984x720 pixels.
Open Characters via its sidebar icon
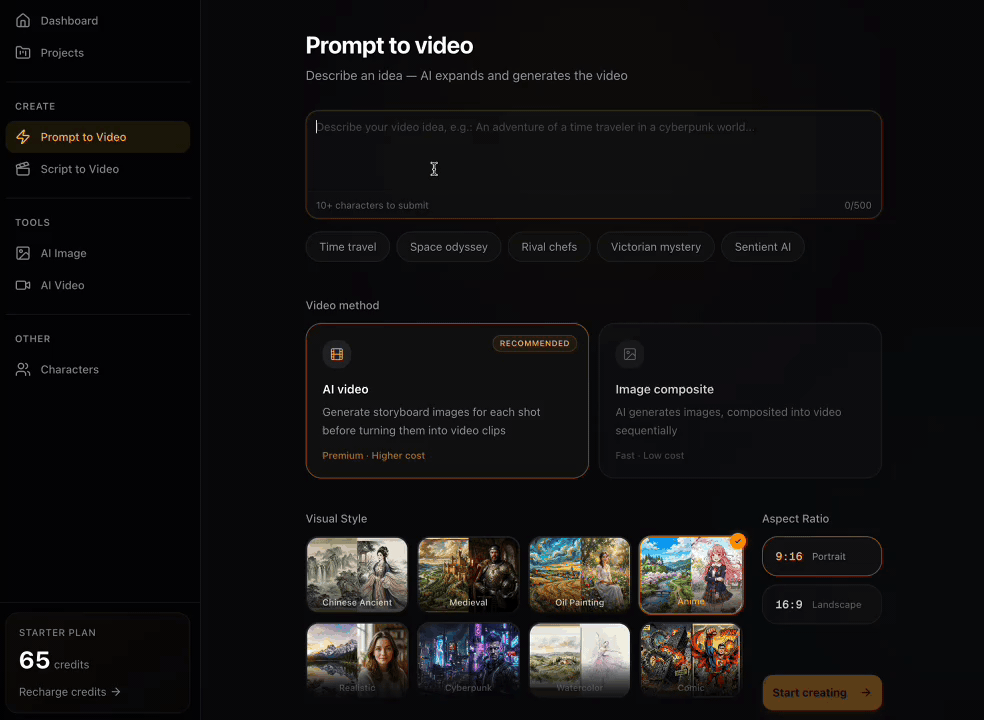point(24,369)
